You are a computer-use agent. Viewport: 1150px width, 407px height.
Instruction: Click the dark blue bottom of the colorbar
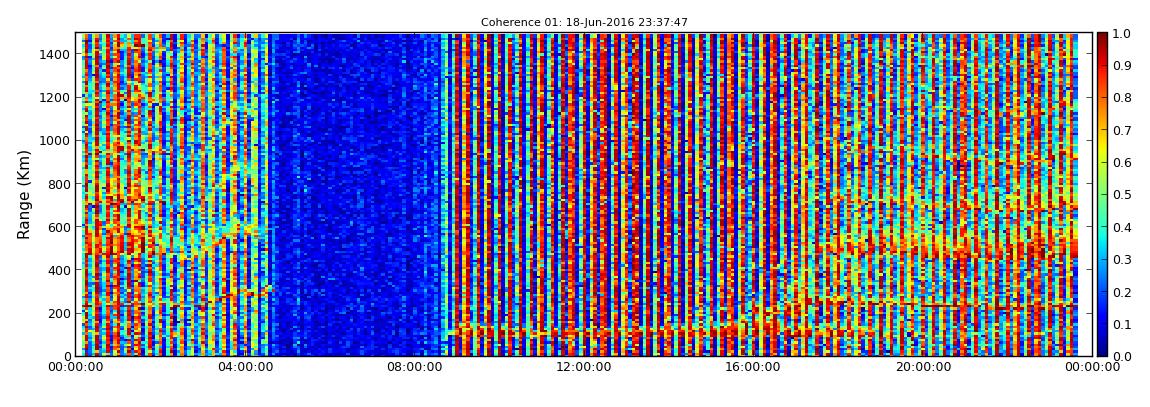pos(1102,348)
